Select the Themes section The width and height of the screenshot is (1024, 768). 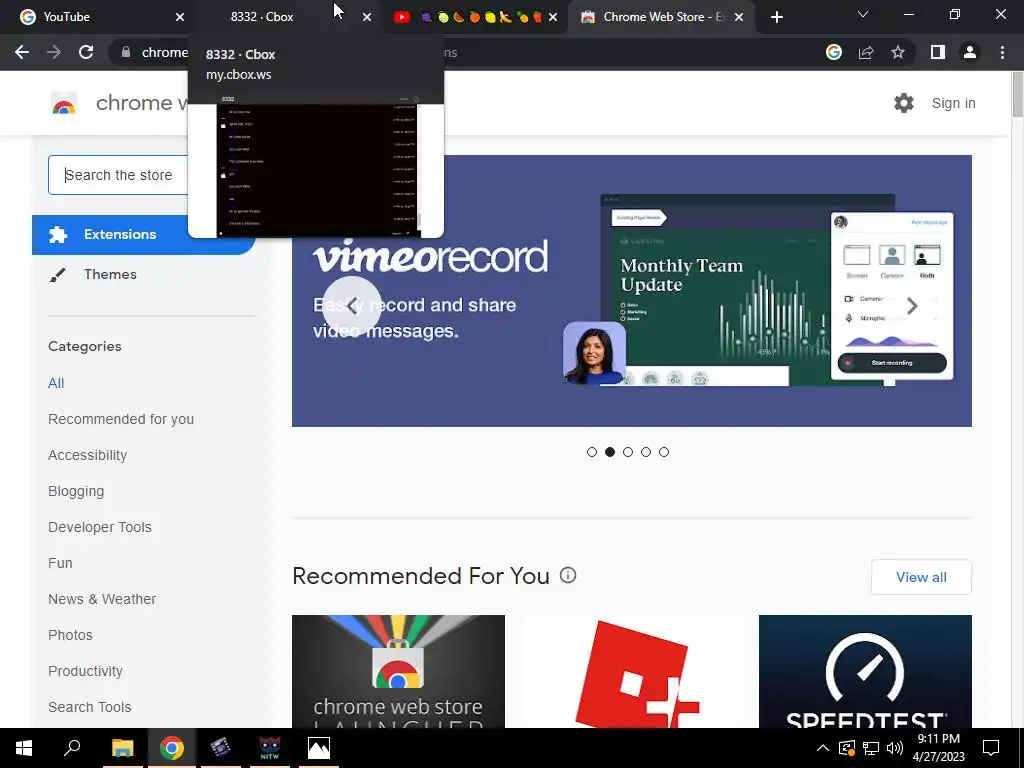tap(110, 274)
